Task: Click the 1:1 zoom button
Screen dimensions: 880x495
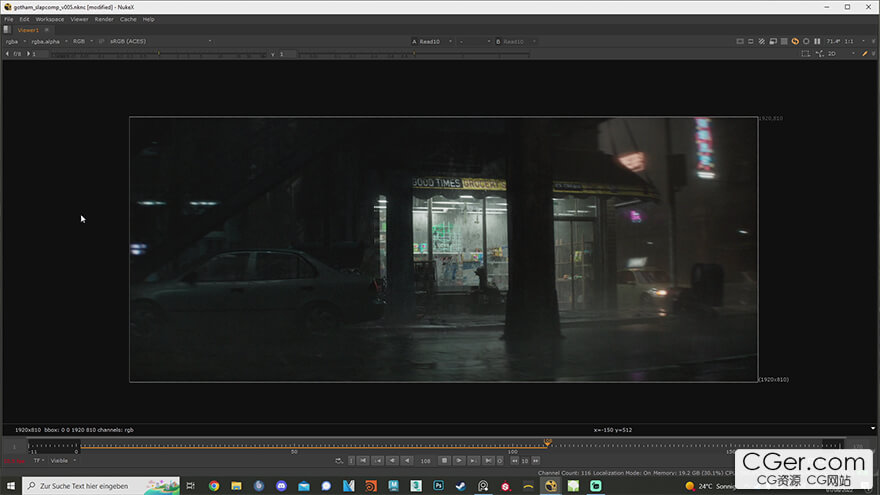Action: coord(849,41)
